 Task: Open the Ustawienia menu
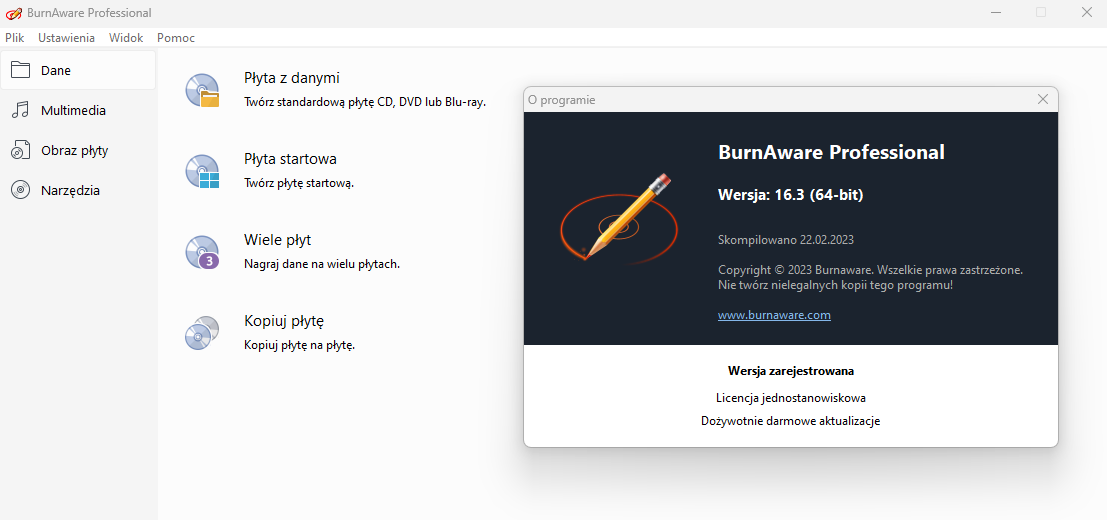66,38
